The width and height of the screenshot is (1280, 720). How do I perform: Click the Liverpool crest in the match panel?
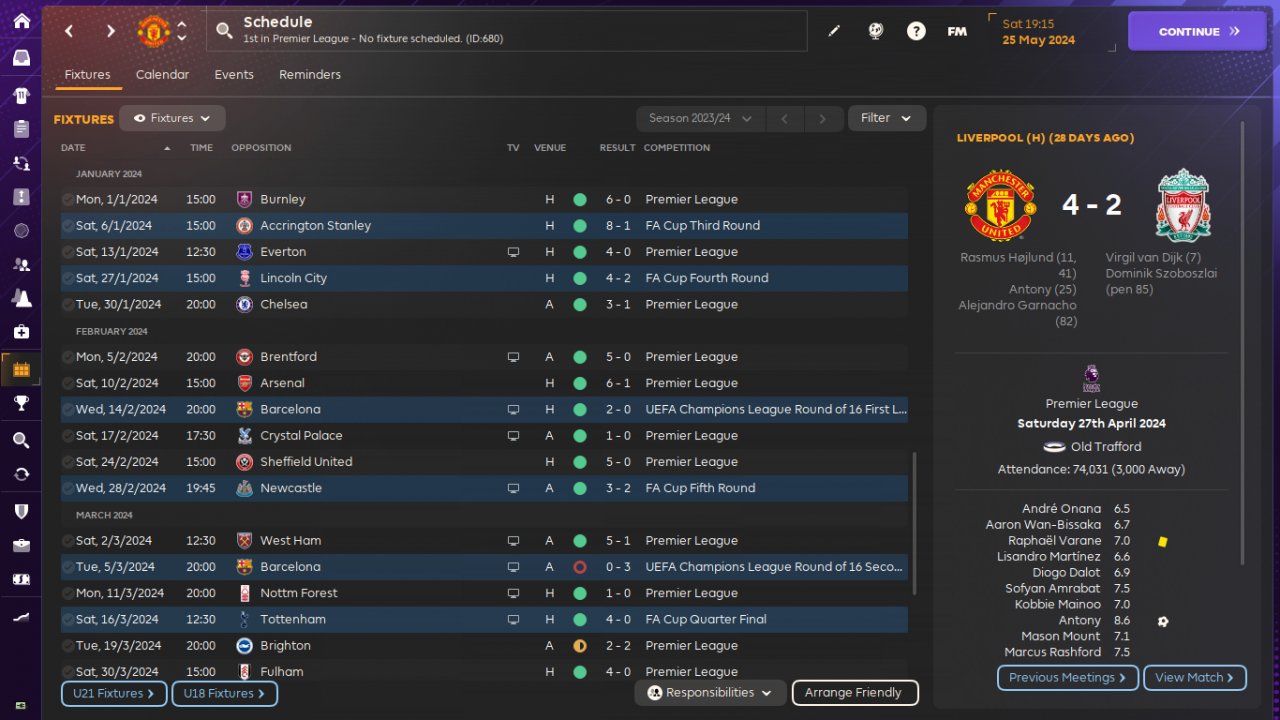click(x=1183, y=205)
